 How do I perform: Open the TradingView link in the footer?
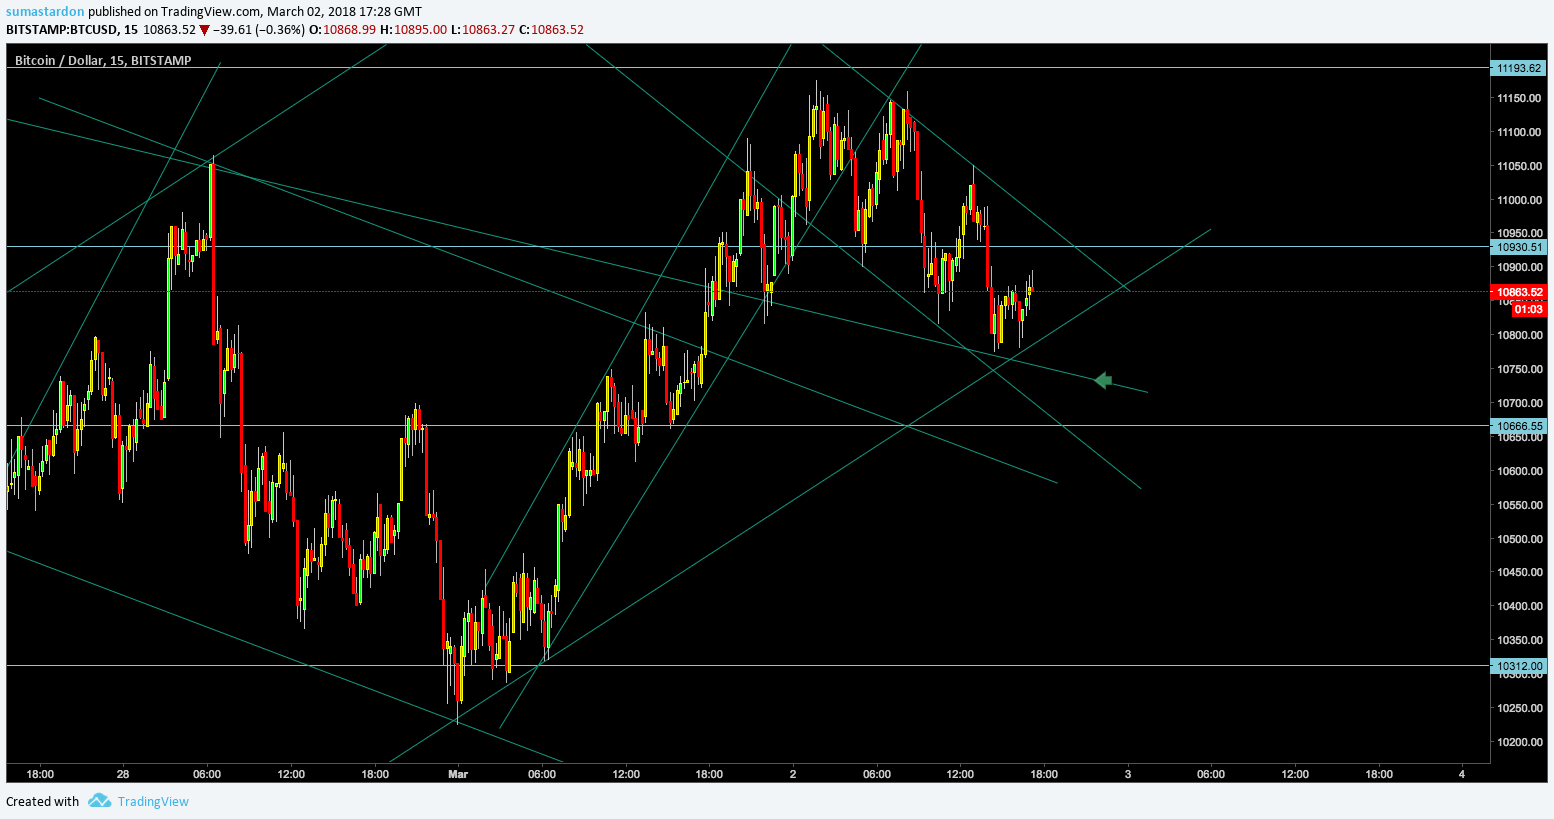tap(153, 801)
